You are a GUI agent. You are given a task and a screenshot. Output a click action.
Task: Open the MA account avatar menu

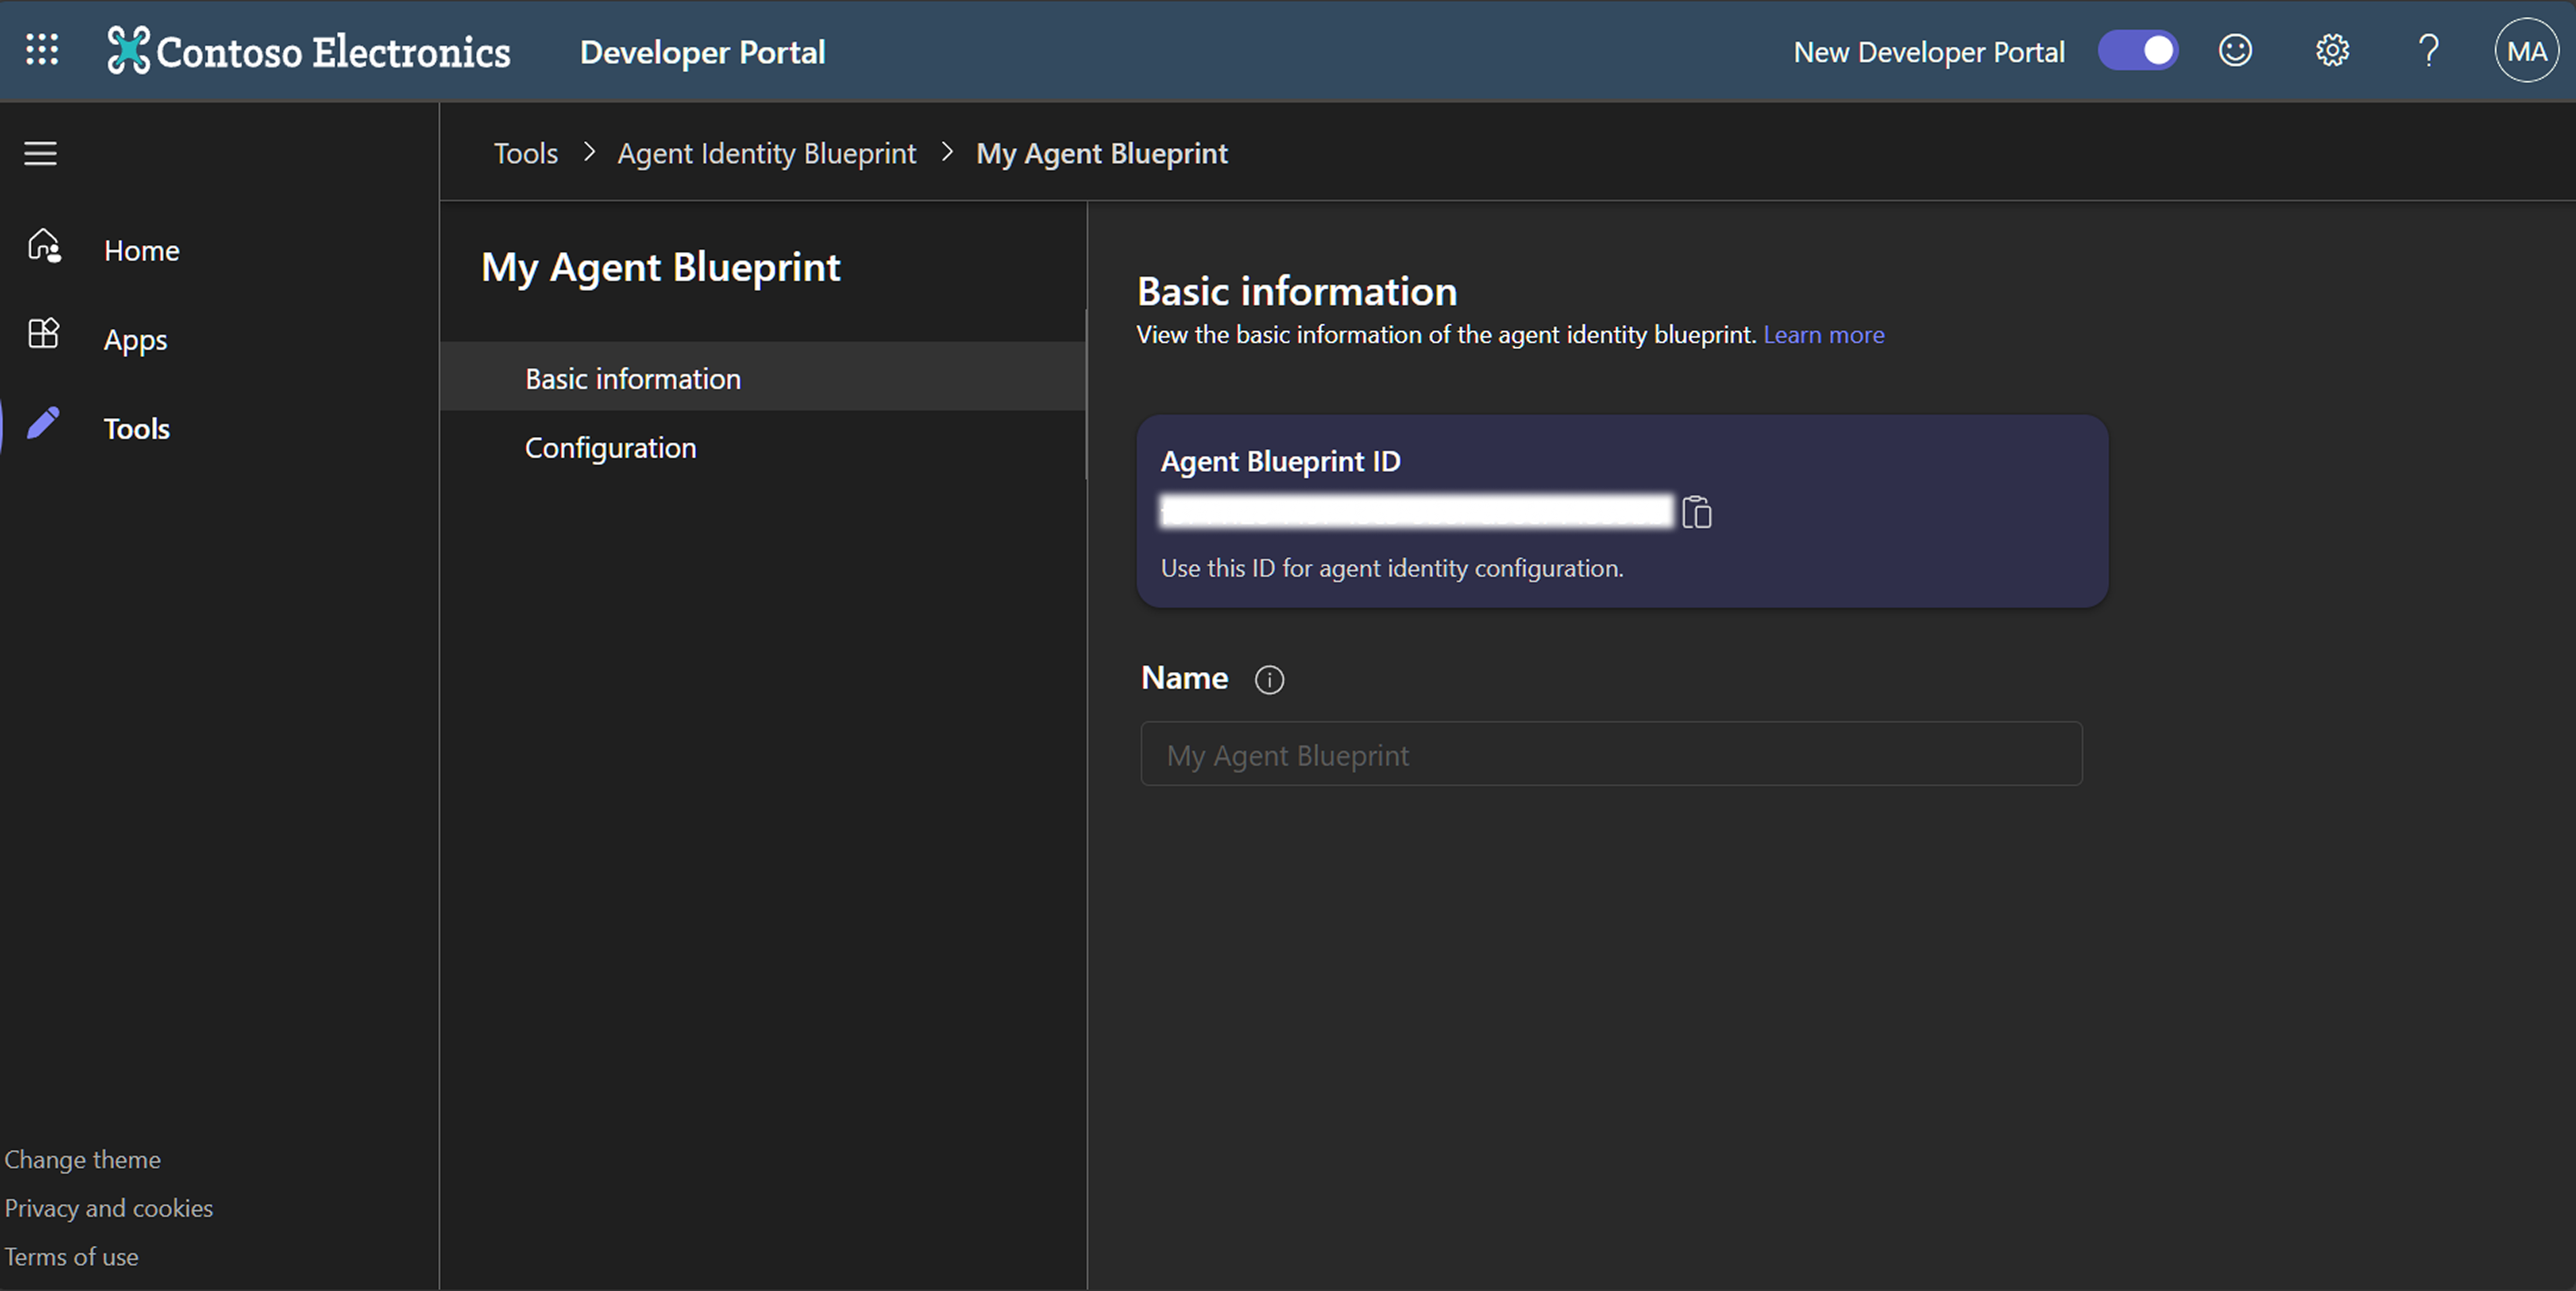(x=2526, y=51)
